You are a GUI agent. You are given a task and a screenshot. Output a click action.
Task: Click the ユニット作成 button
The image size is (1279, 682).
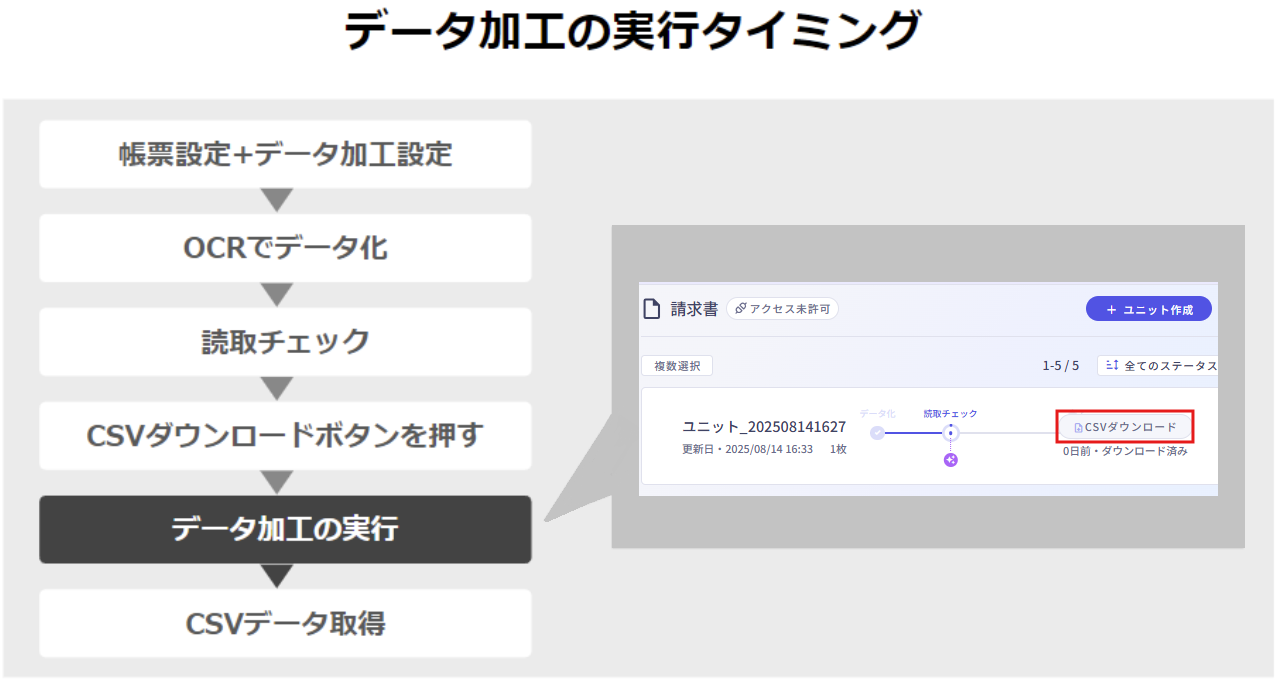click(x=1148, y=310)
